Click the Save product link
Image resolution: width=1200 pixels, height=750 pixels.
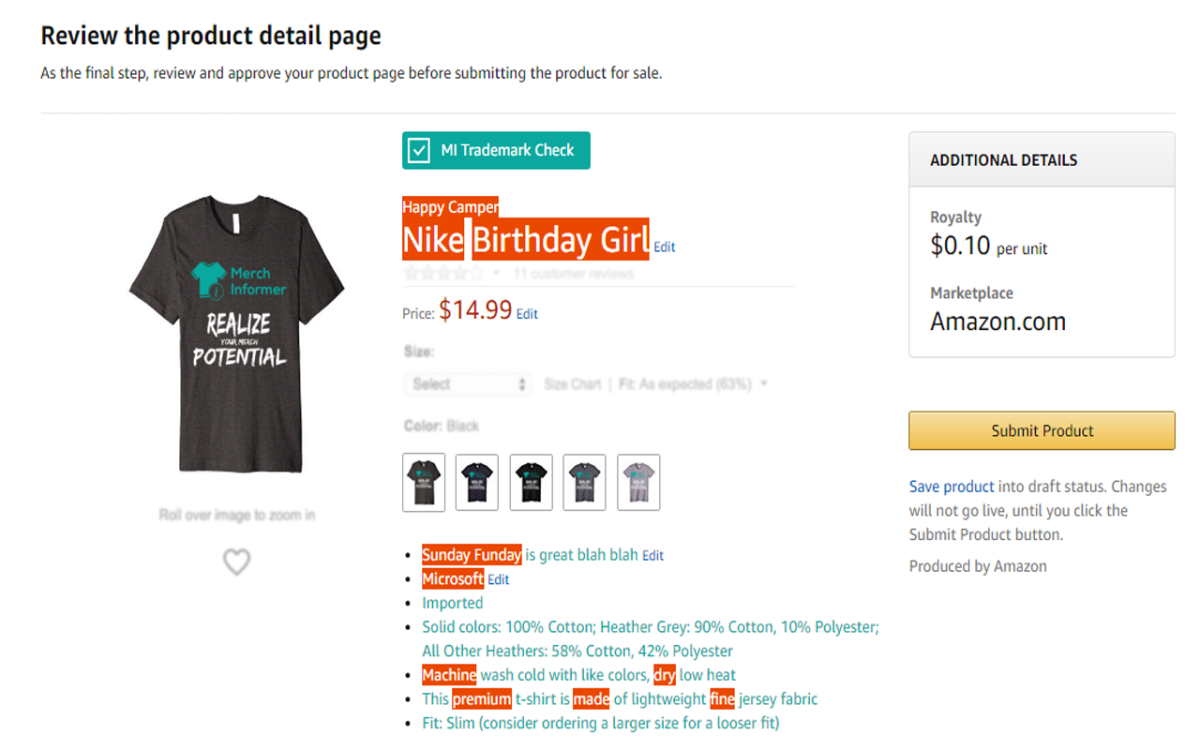click(951, 487)
